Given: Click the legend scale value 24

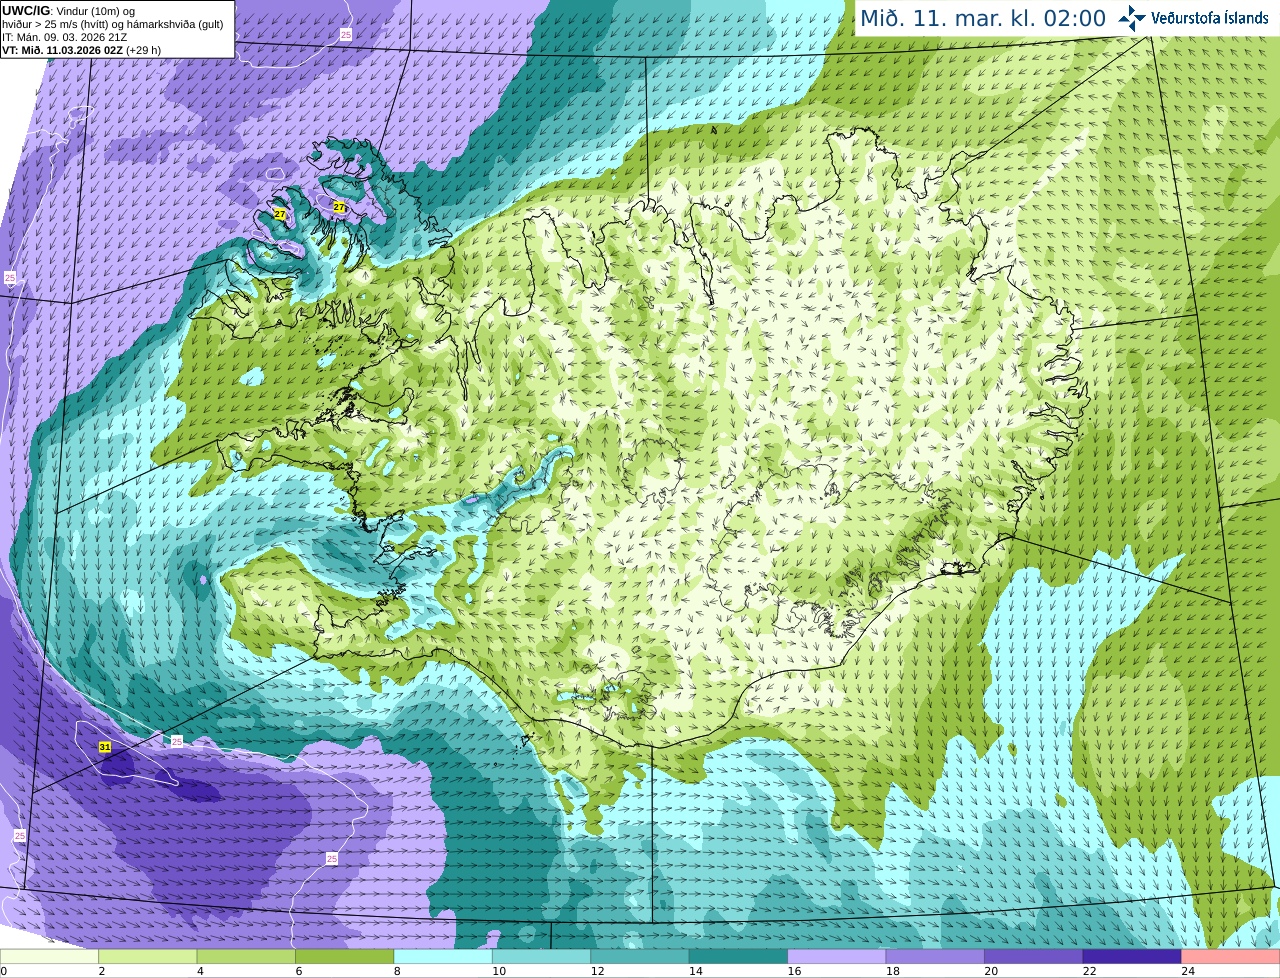Looking at the screenshot, I should (1188, 971).
